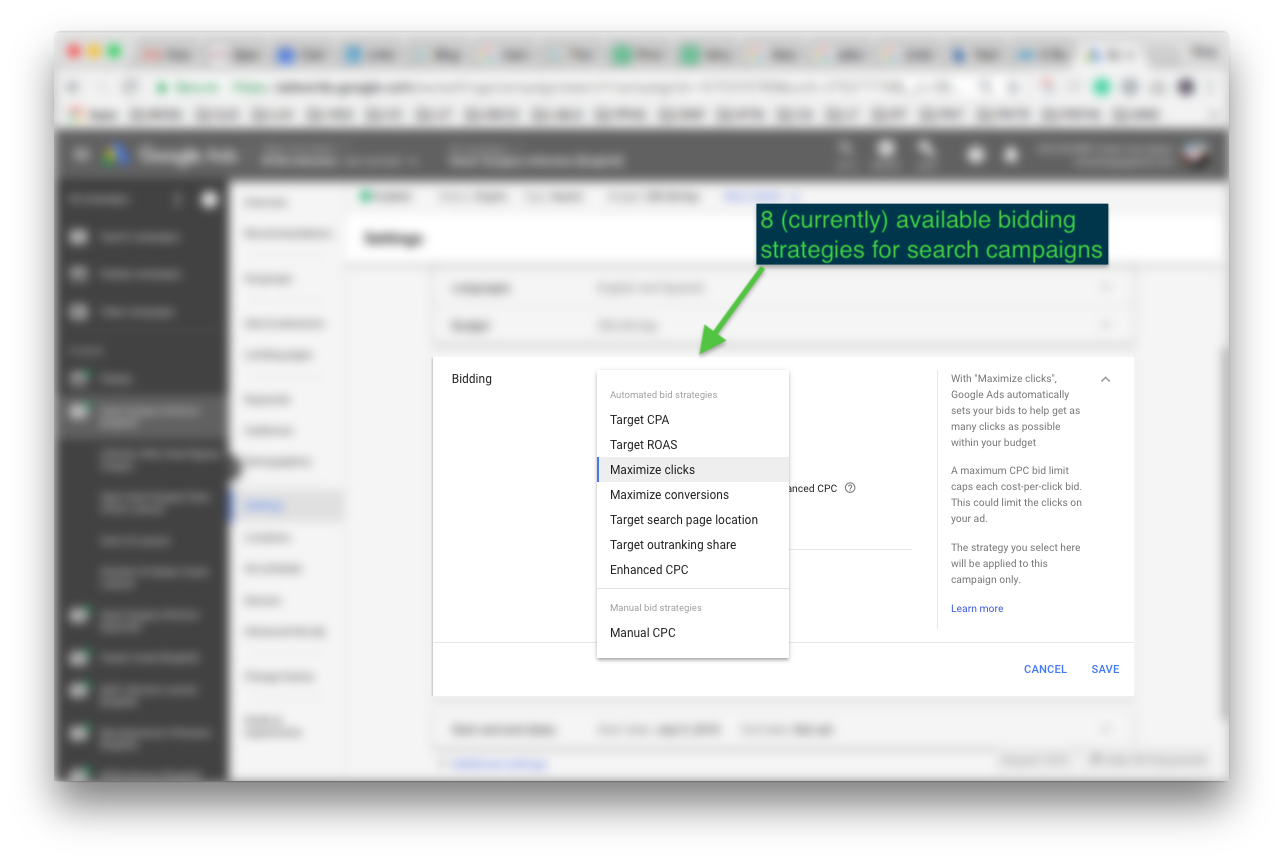
Task: Expand the blurred Budget settings row
Action: pos(783,326)
